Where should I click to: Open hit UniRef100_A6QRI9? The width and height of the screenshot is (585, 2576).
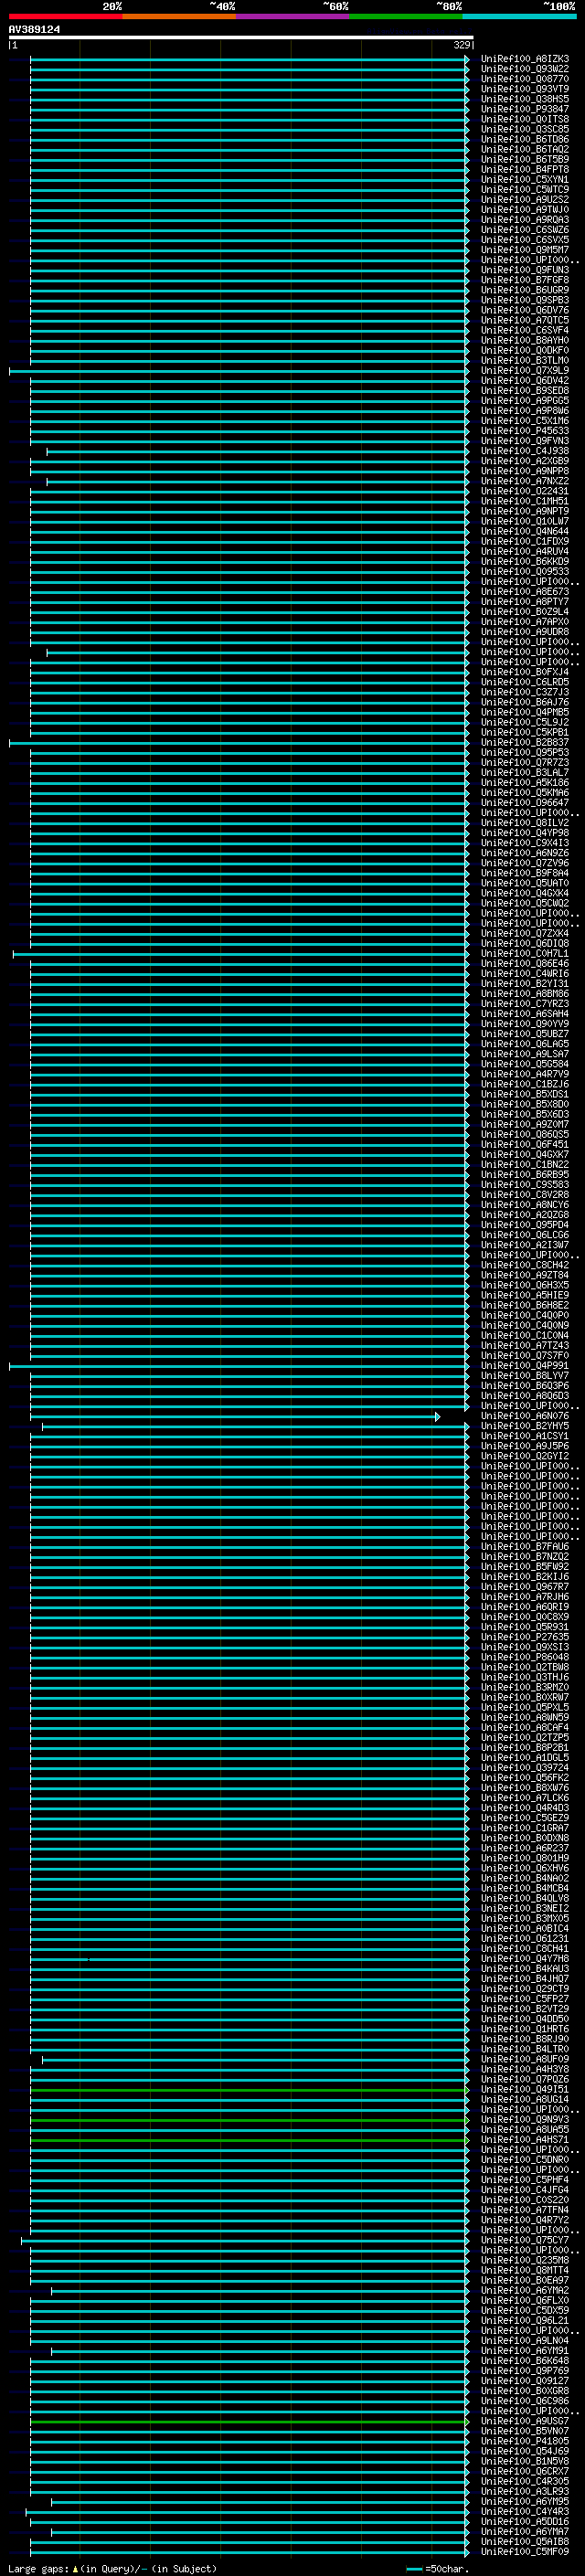(524, 1607)
